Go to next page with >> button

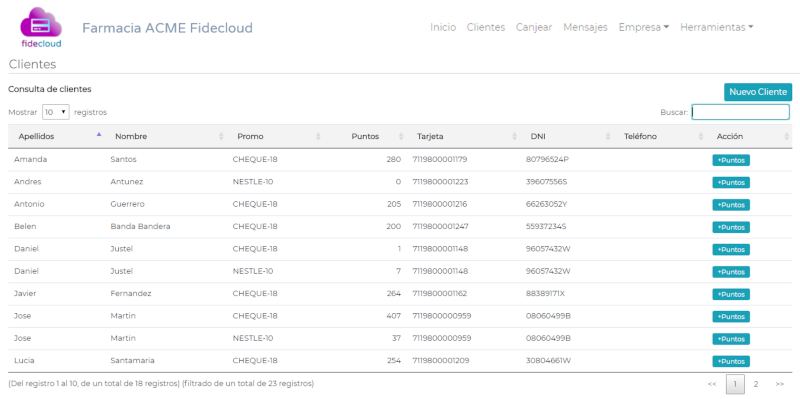[780, 384]
